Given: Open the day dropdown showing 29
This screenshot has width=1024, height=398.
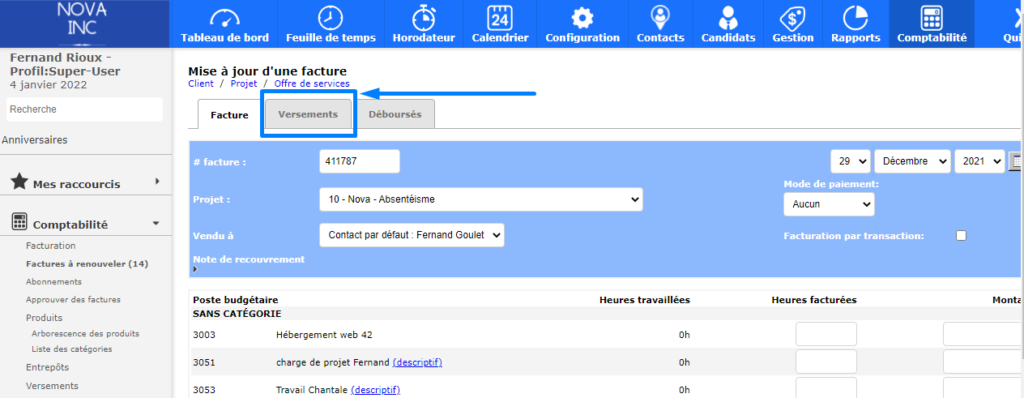Looking at the screenshot, I should tap(850, 161).
